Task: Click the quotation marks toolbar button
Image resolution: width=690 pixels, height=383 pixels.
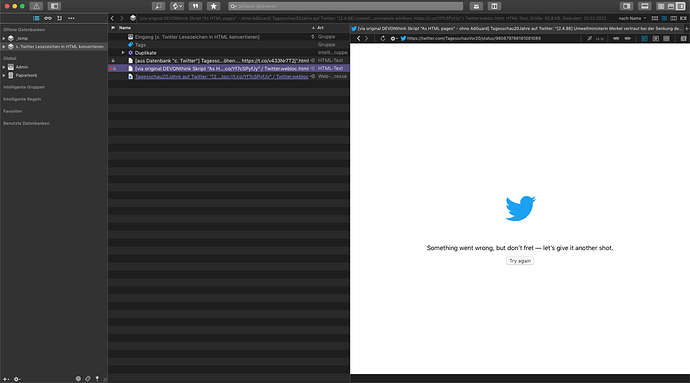Action: click(195, 6)
